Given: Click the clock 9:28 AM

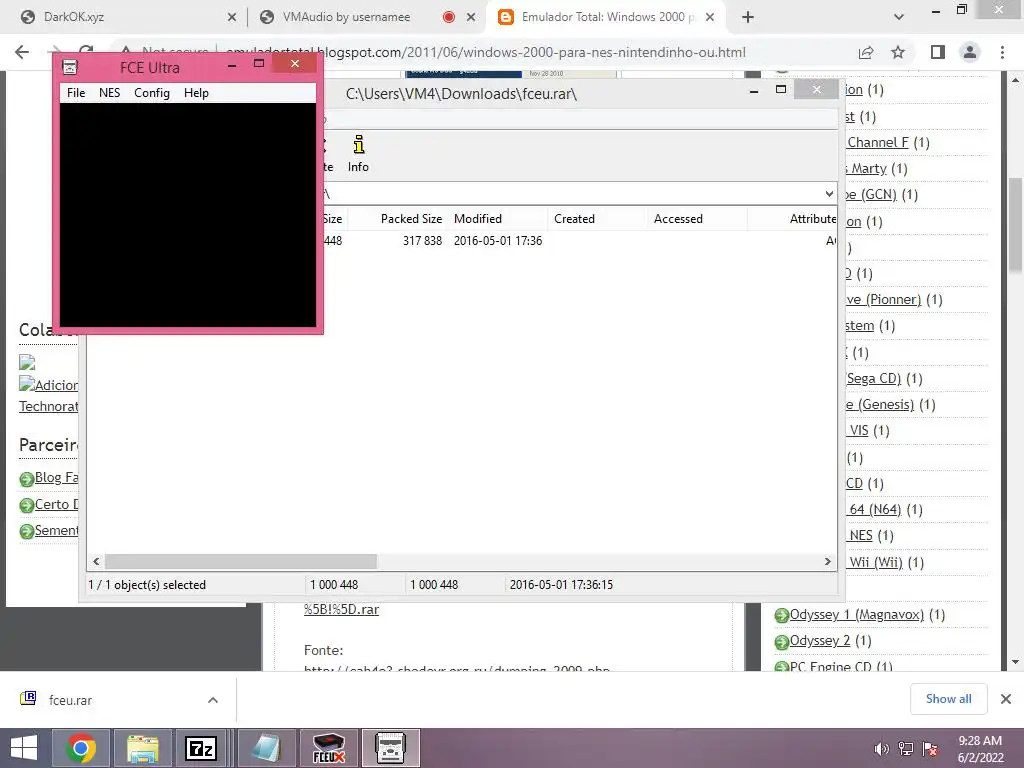Looking at the screenshot, I should (980, 741).
